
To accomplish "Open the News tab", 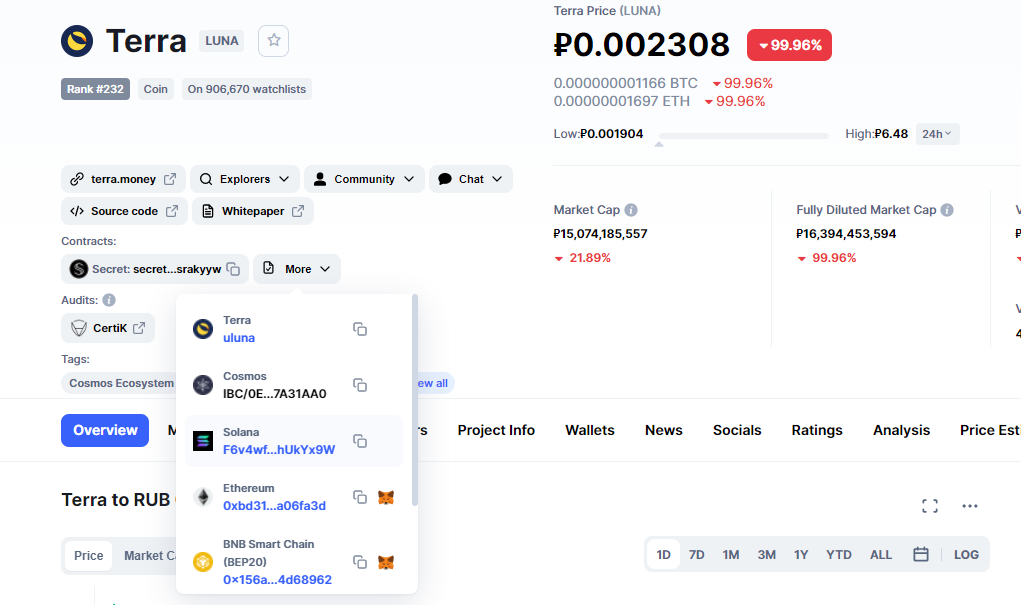I will pyautogui.click(x=664, y=430).
